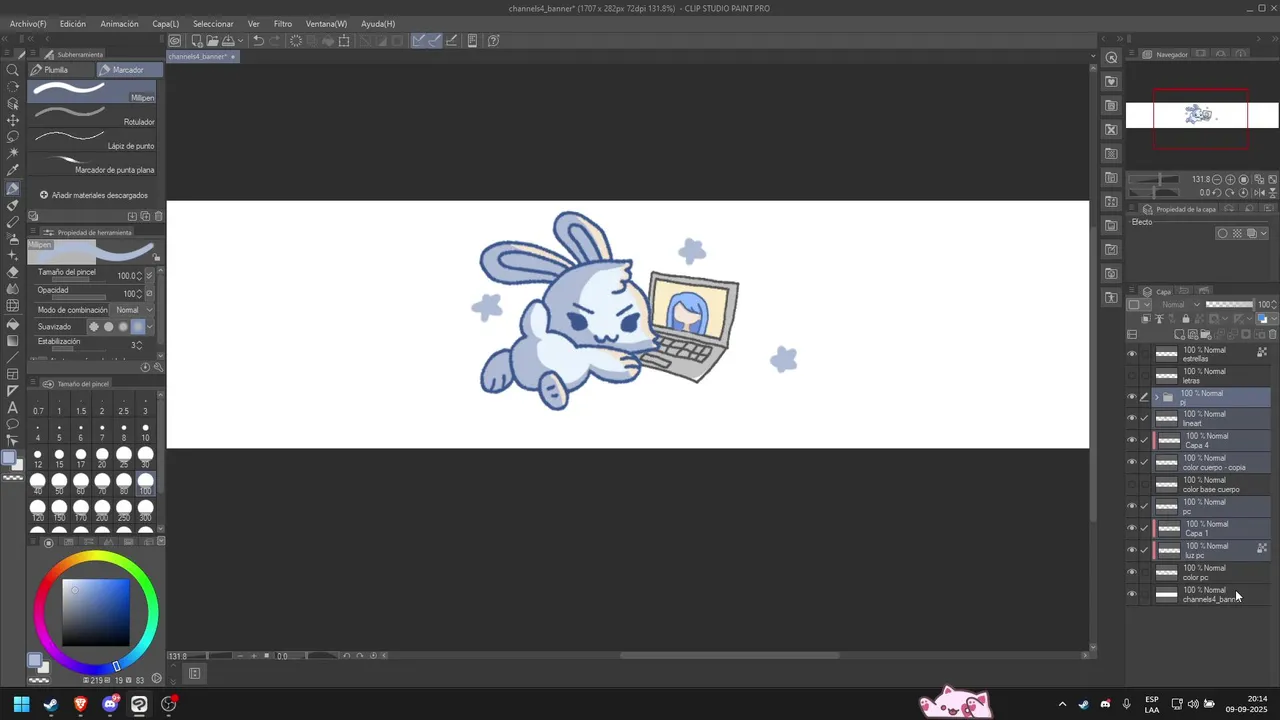1280x720 pixels.
Task: Select the Gradient tool
Action: 13,340
